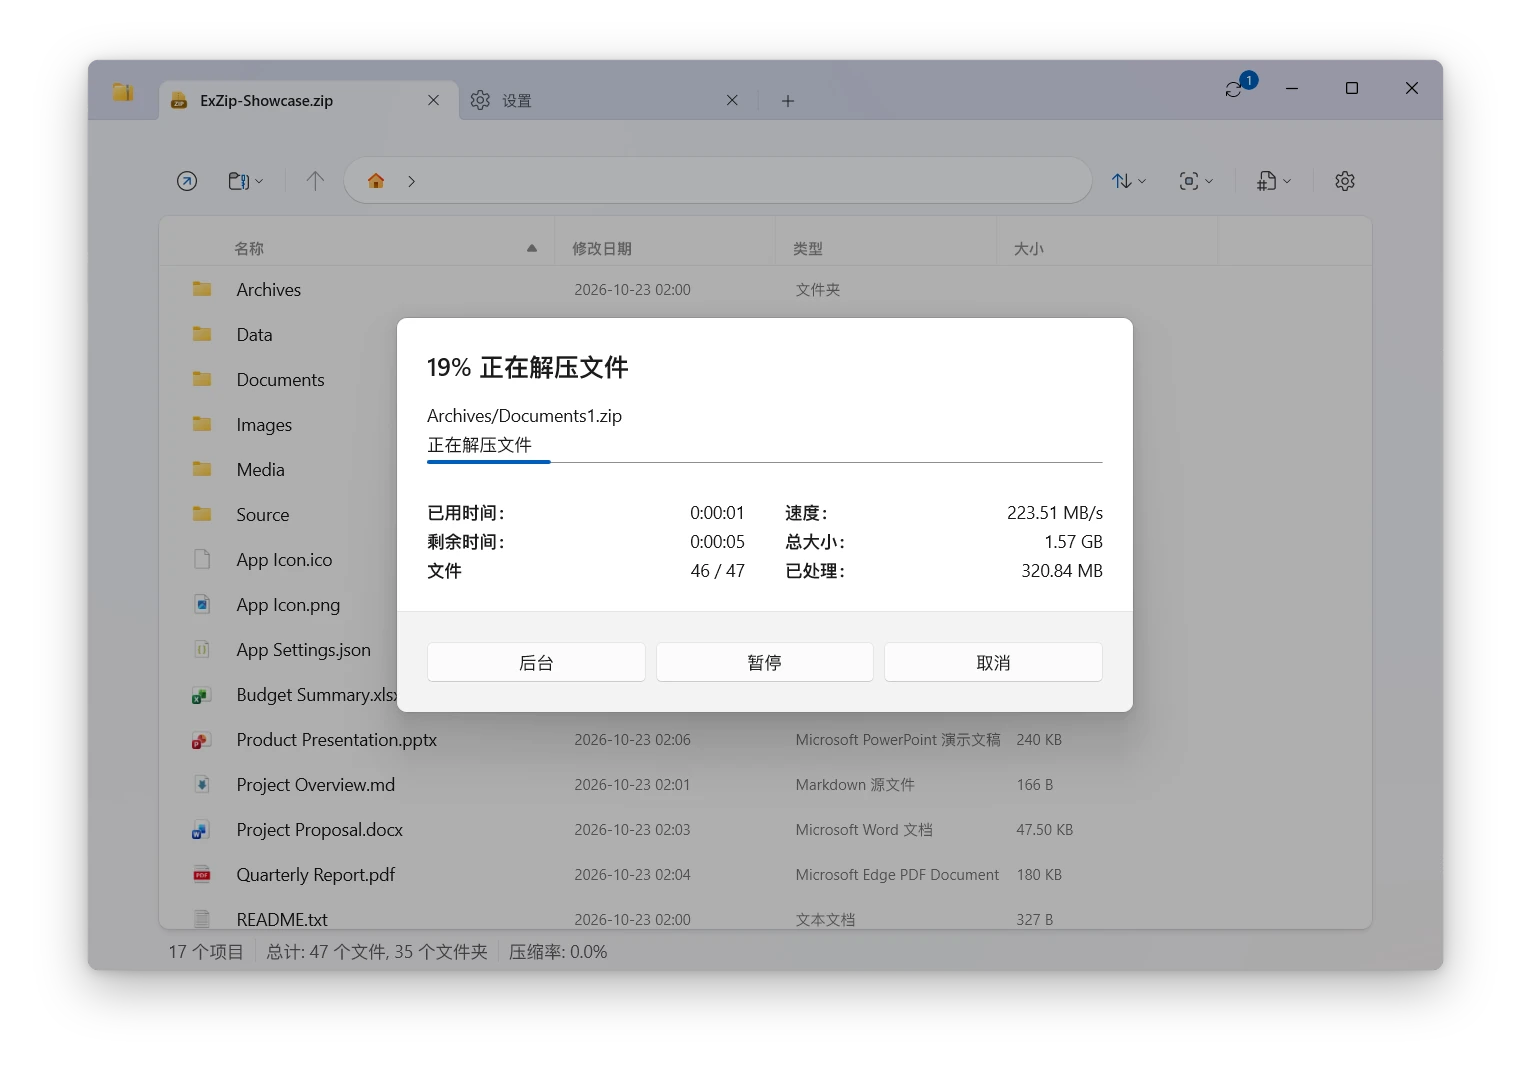Select the Source folder
The height and width of the screenshot is (1086, 1531).
click(262, 515)
